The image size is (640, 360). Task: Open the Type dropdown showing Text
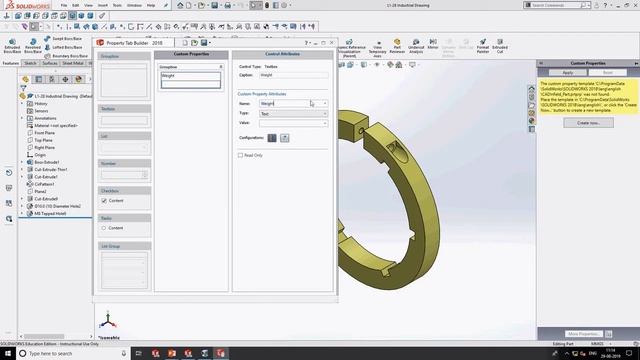pyautogui.click(x=325, y=113)
